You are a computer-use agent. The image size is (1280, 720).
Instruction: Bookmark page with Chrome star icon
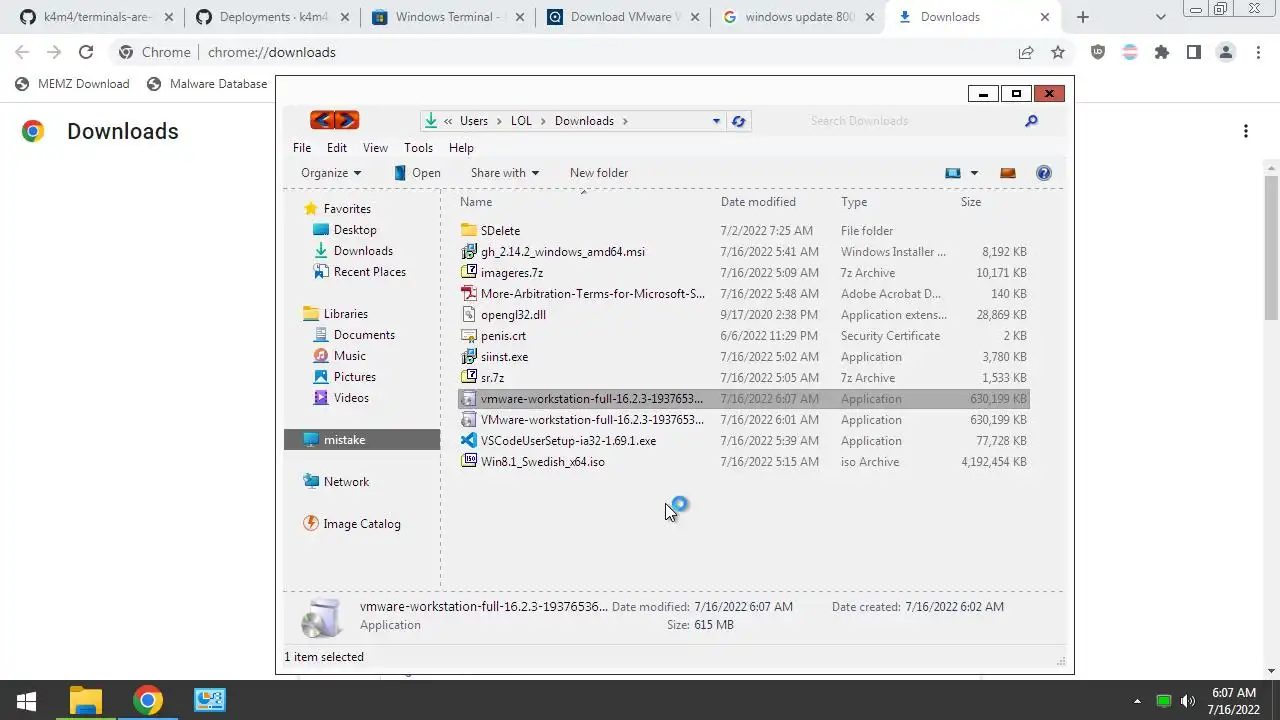click(x=1058, y=52)
